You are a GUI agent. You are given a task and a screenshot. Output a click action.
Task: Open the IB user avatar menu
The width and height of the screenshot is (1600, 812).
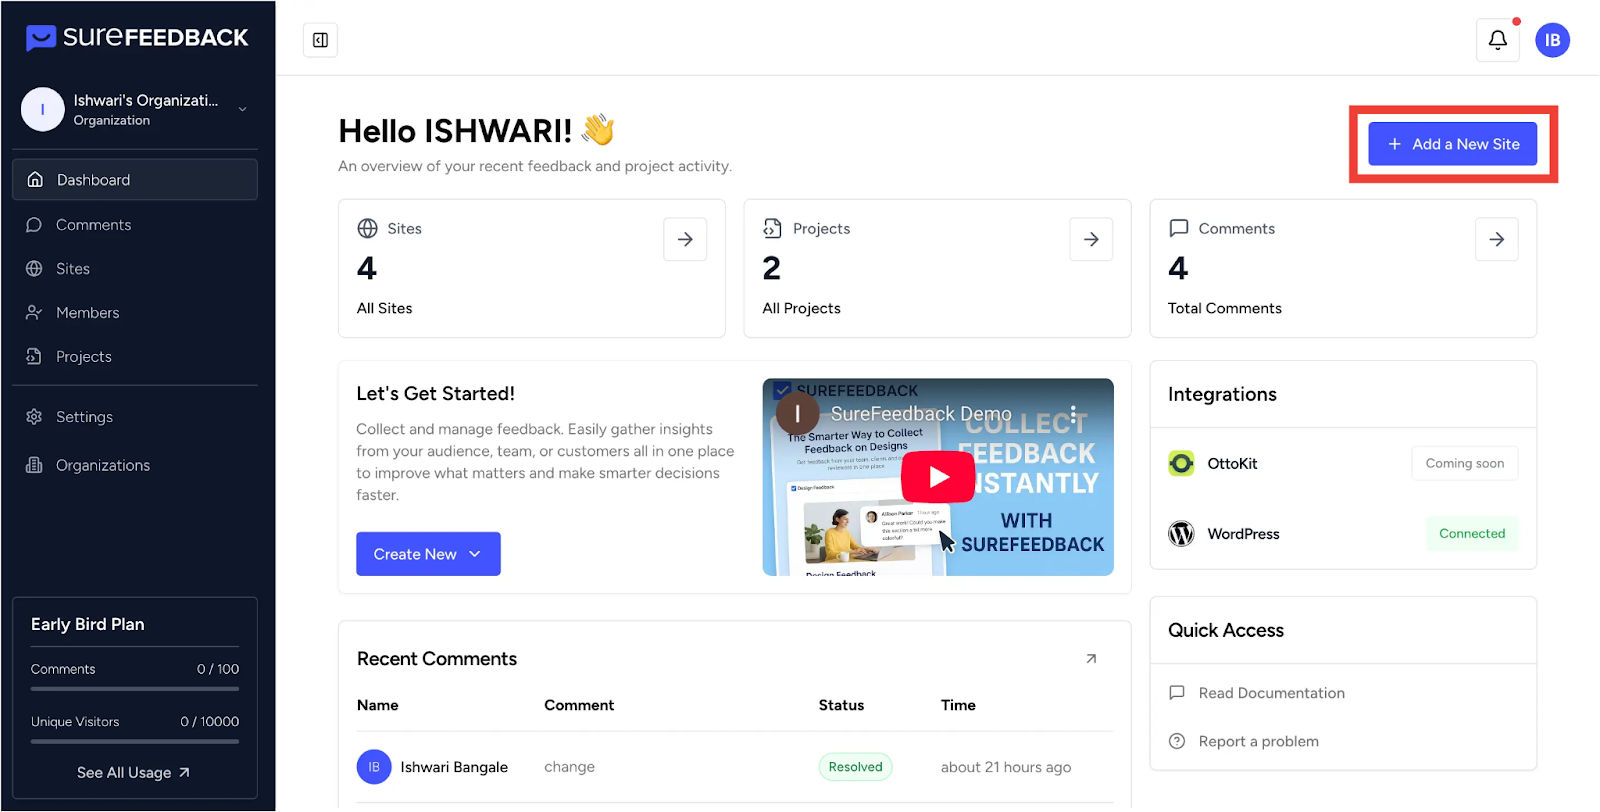[1552, 40]
